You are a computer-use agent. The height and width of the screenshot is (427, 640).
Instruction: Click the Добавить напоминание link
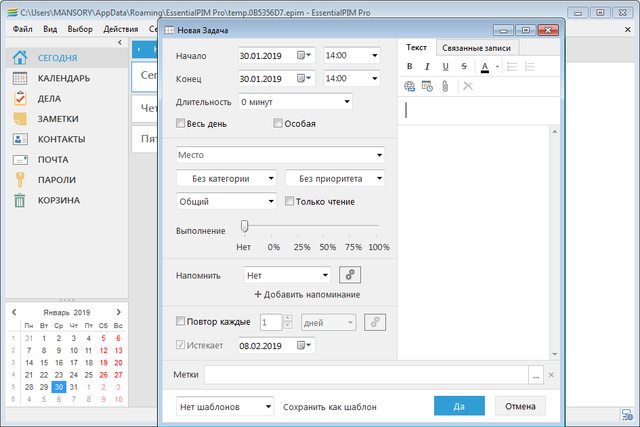(x=307, y=295)
